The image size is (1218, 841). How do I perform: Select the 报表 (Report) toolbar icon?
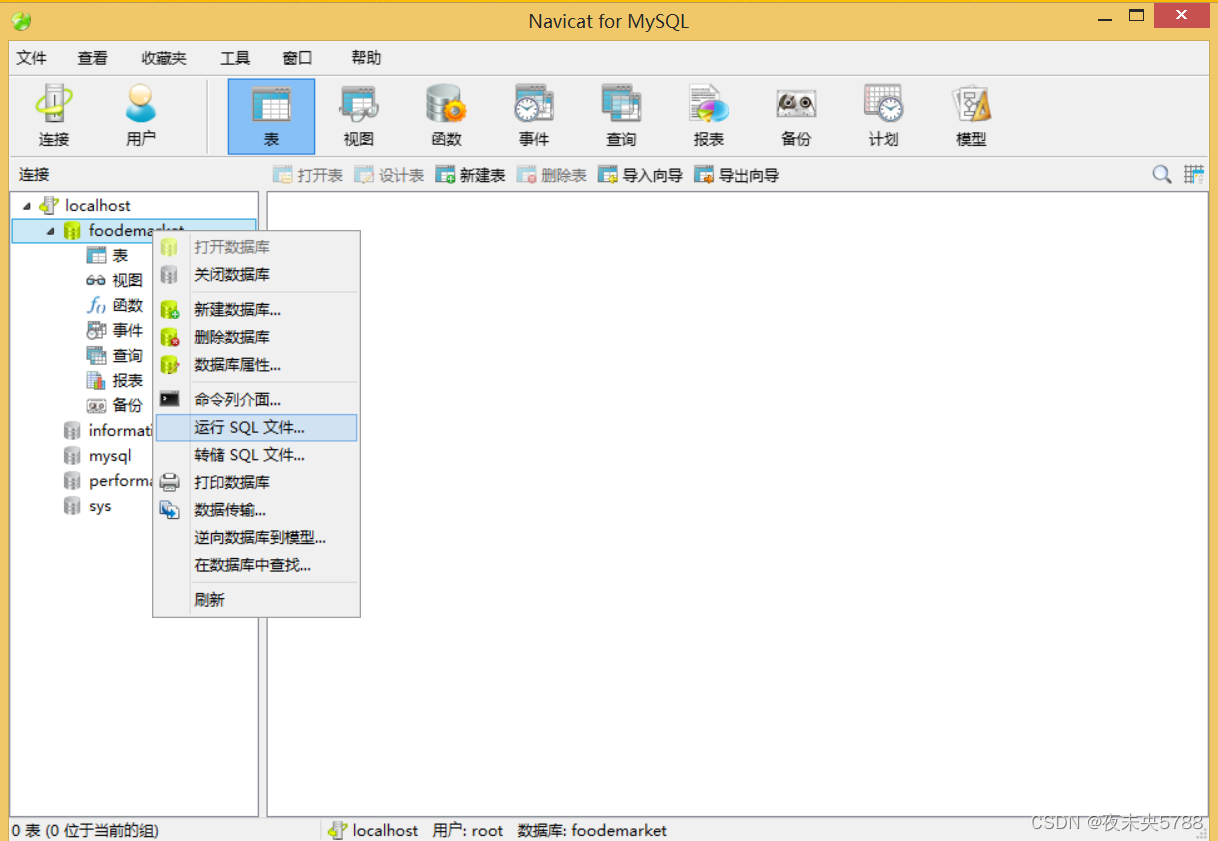708,116
